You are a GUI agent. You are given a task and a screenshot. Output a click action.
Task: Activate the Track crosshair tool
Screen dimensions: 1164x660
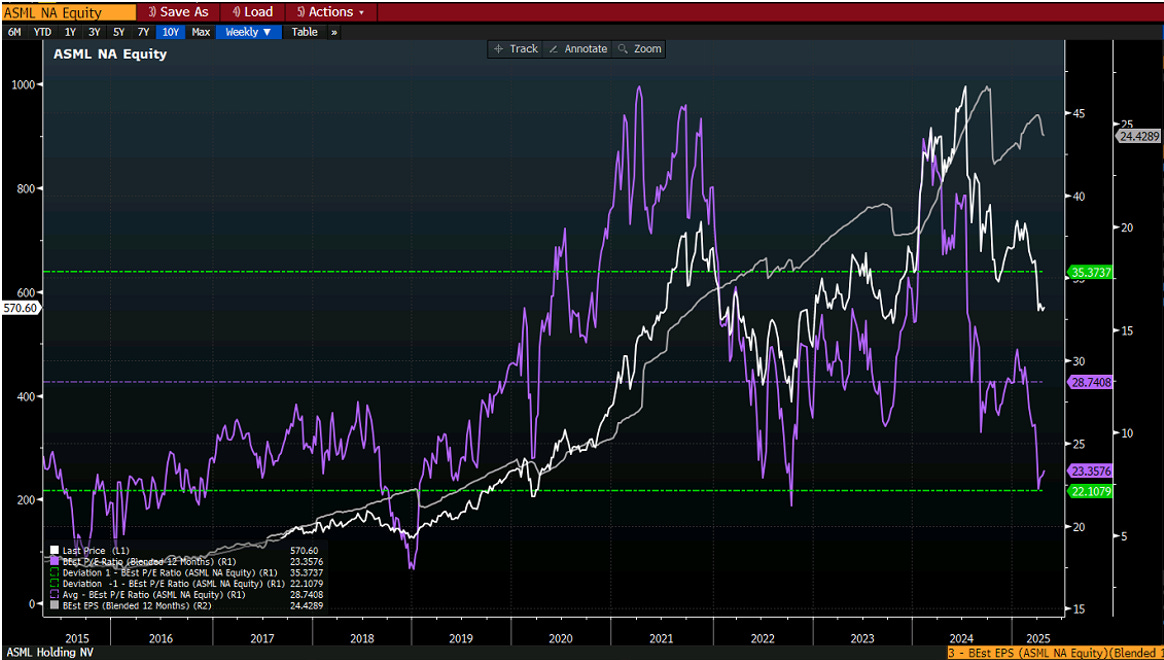click(515, 48)
